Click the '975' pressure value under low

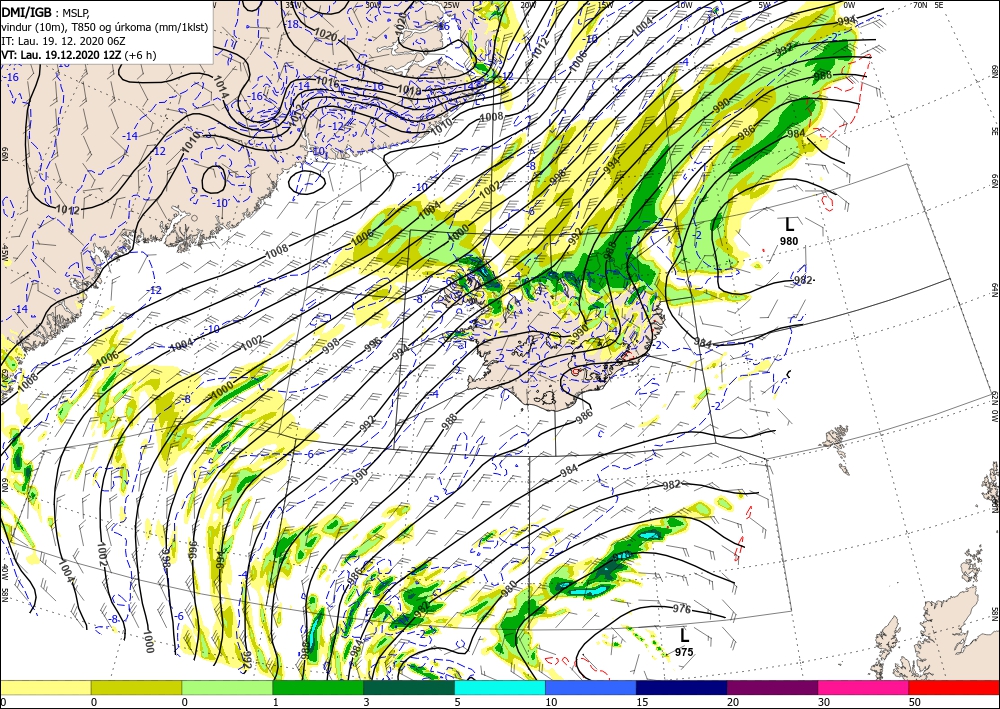click(x=684, y=652)
